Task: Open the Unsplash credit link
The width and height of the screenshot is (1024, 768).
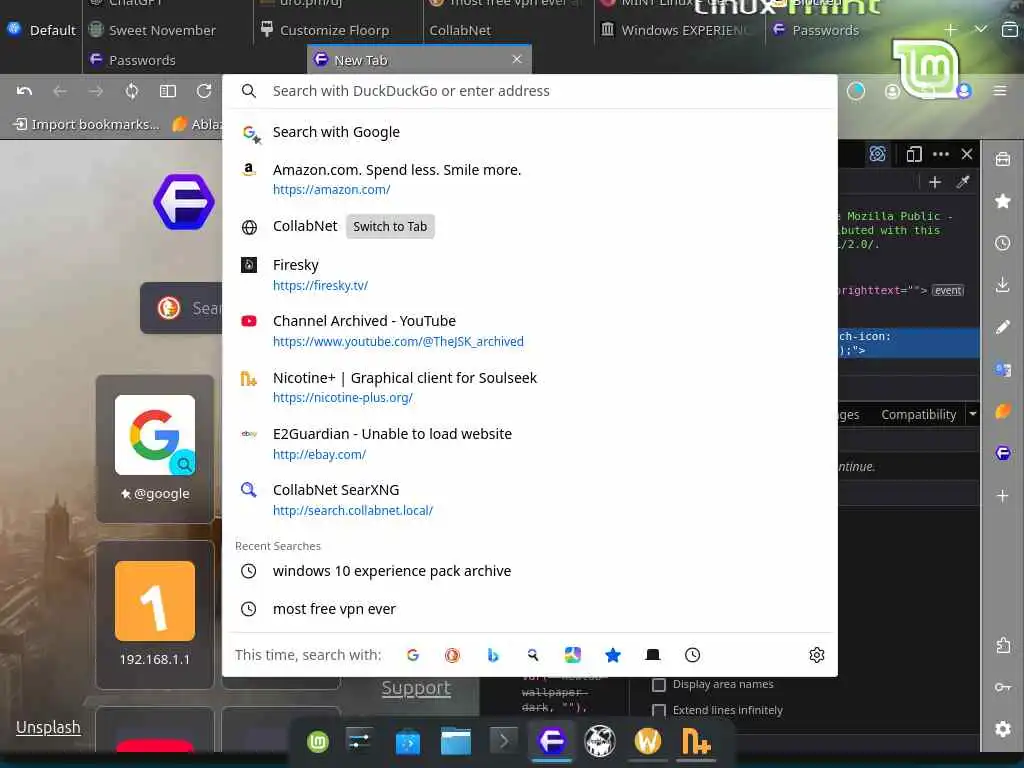Action: [48, 728]
